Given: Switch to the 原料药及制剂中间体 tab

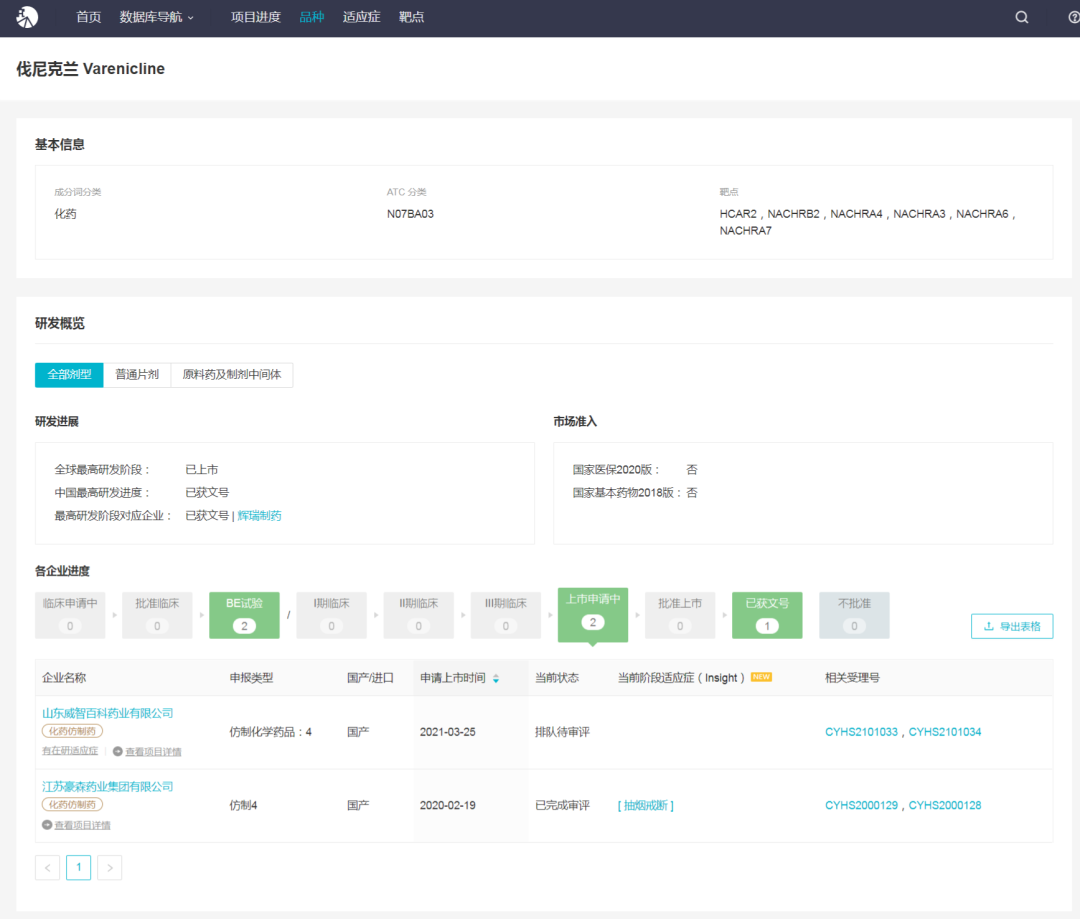Looking at the screenshot, I should click(232, 374).
